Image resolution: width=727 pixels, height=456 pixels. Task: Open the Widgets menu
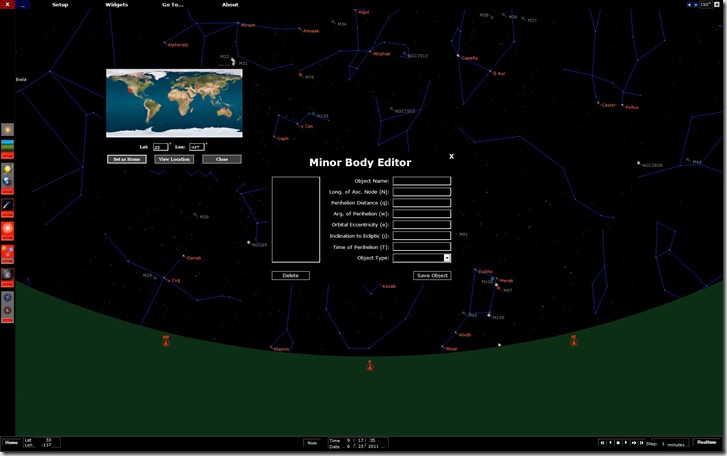[x=117, y=5]
